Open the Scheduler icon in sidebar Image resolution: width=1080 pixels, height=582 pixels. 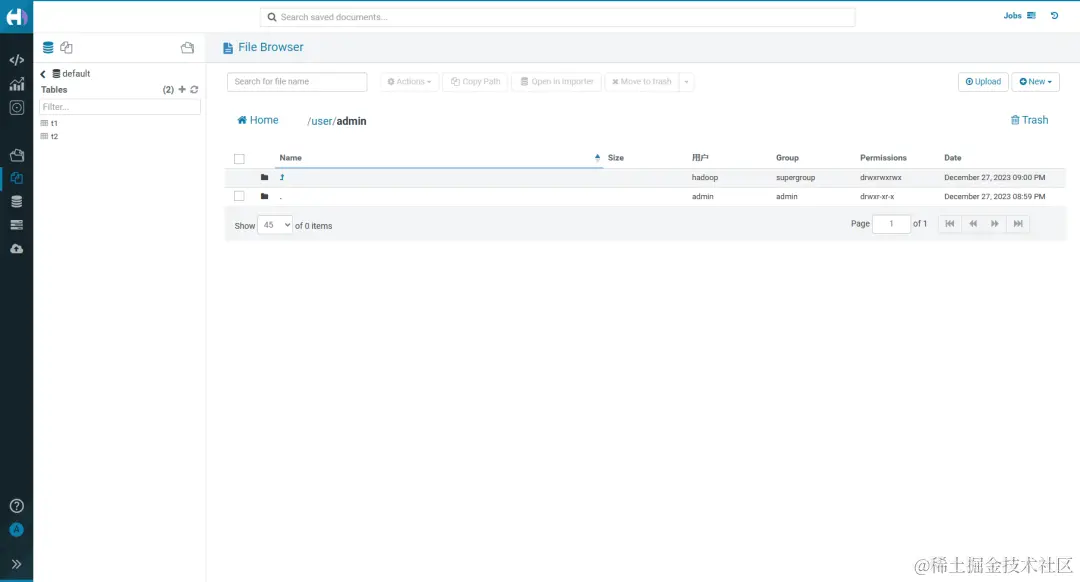pos(17,107)
